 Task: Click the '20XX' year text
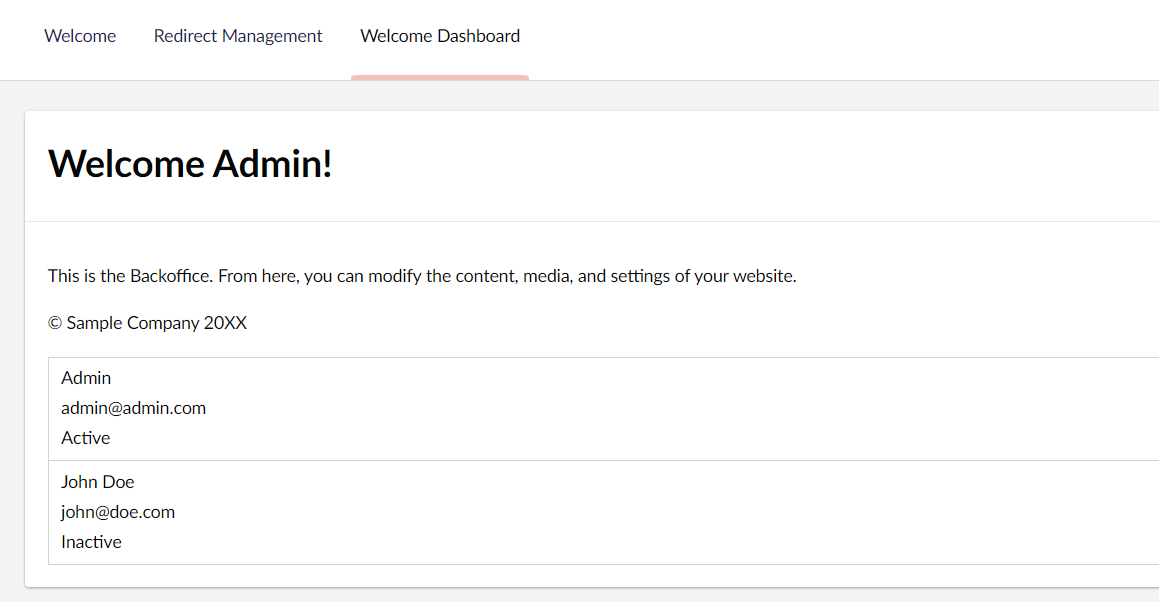click(x=225, y=323)
